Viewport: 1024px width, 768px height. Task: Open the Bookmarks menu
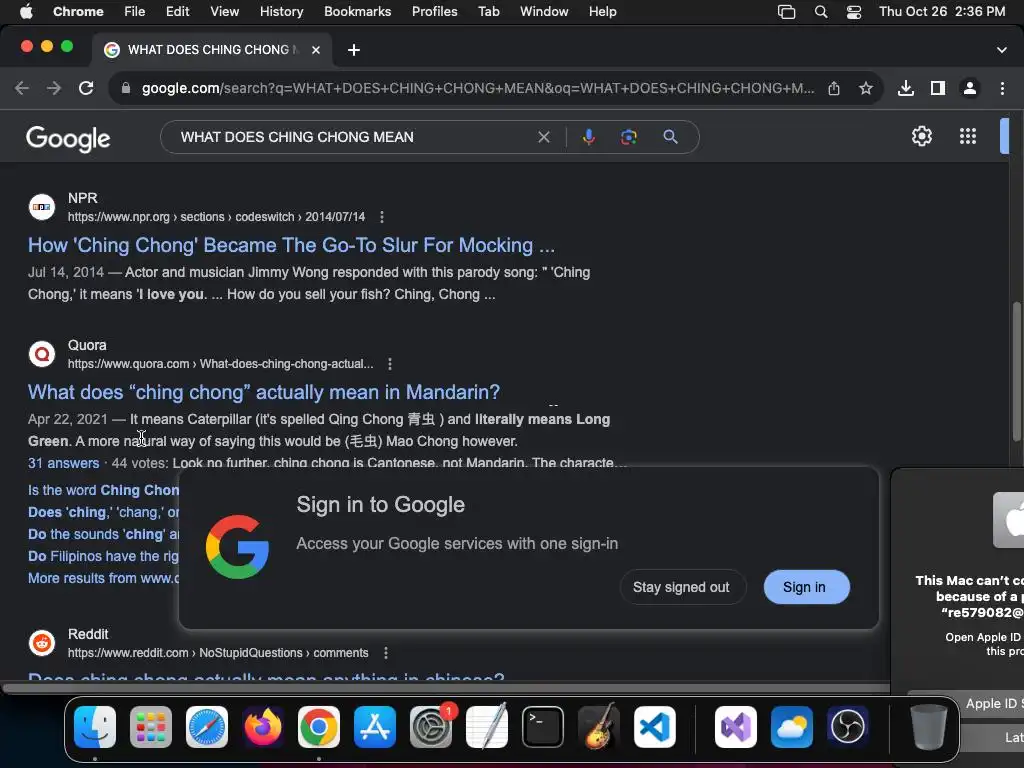point(357,12)
